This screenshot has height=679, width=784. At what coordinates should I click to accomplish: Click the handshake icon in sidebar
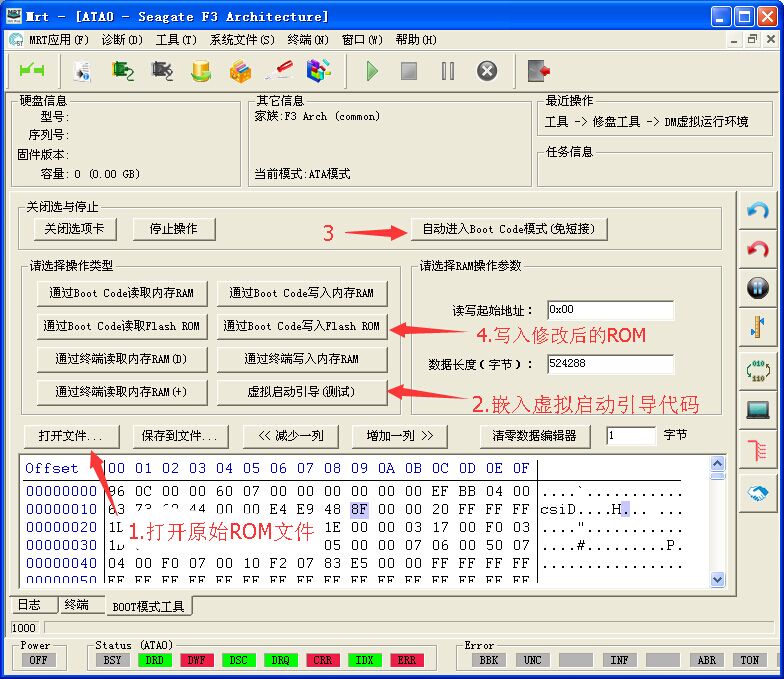(758, 491)
